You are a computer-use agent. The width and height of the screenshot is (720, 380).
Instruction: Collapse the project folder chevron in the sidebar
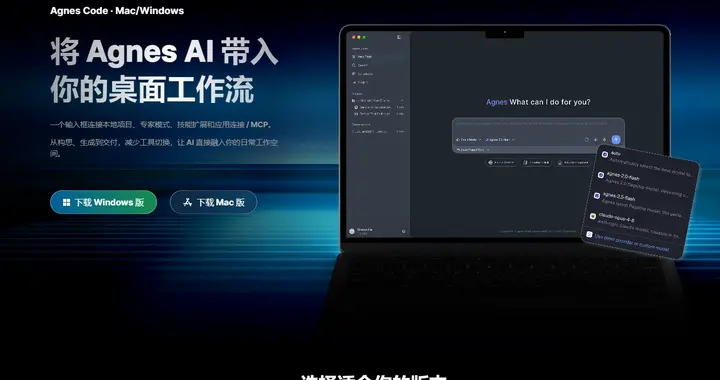coord(402,100)
